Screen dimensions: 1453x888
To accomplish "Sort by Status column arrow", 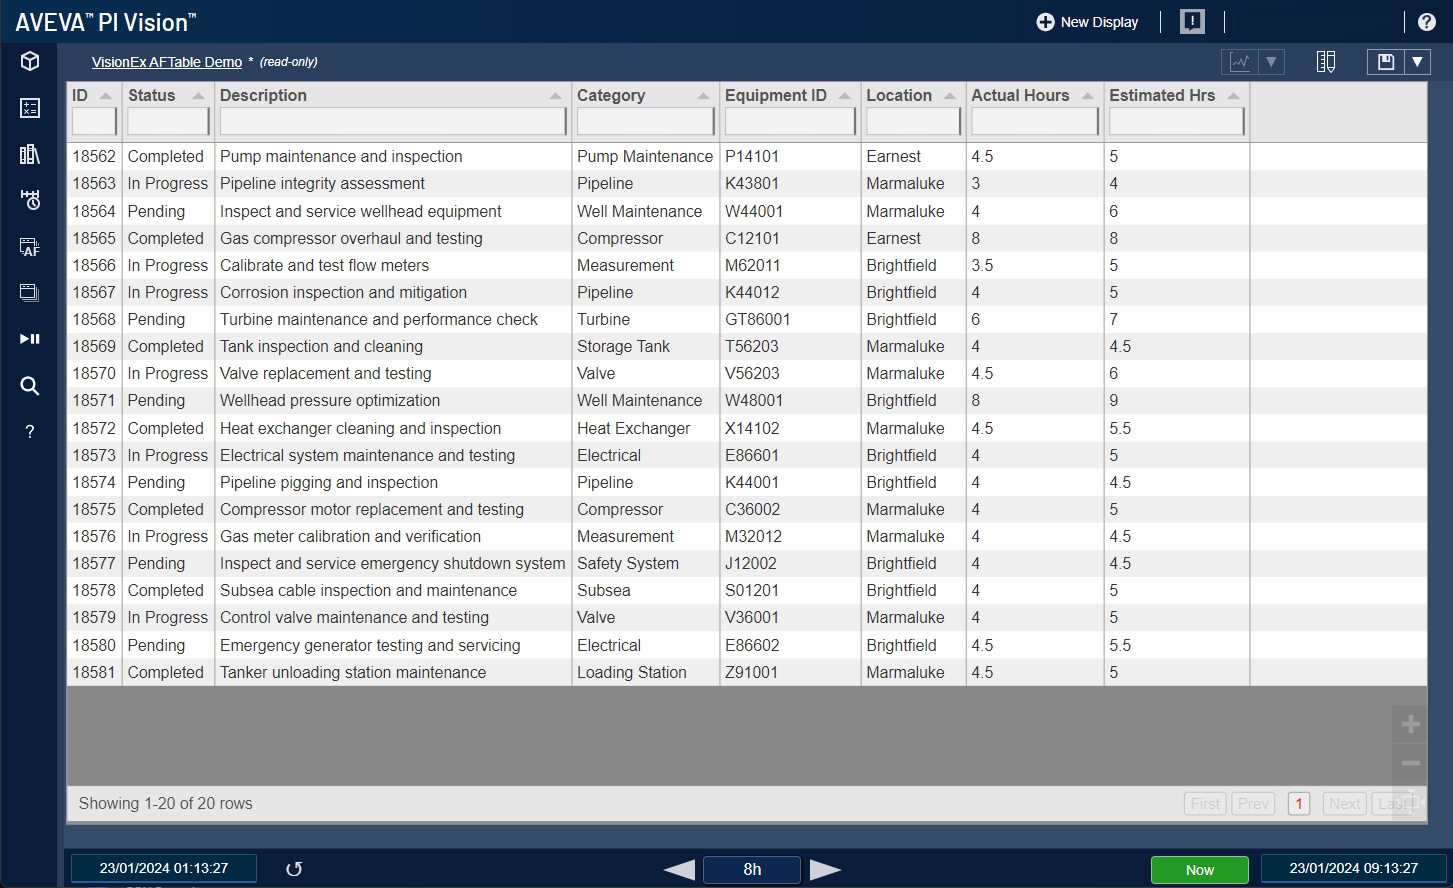I will click(198, 96).
